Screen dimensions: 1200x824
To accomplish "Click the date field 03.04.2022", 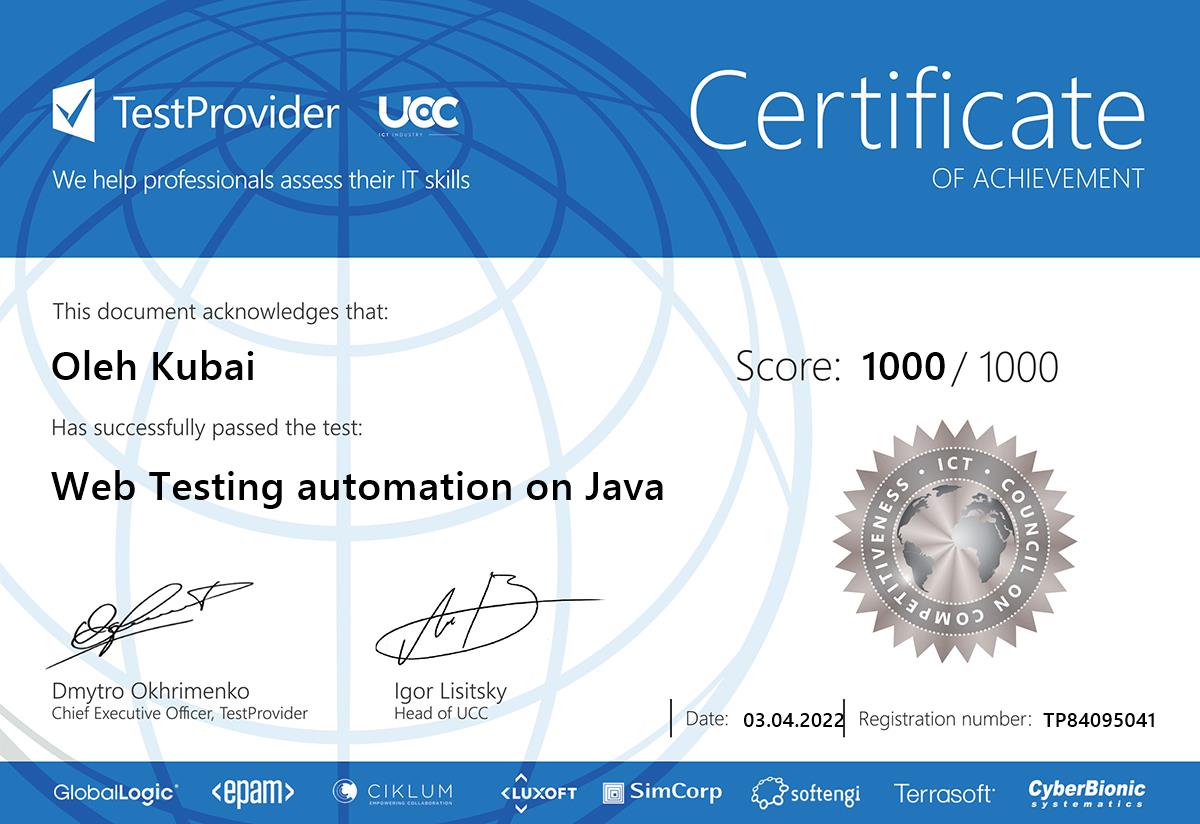I will (x=794, y=719).
